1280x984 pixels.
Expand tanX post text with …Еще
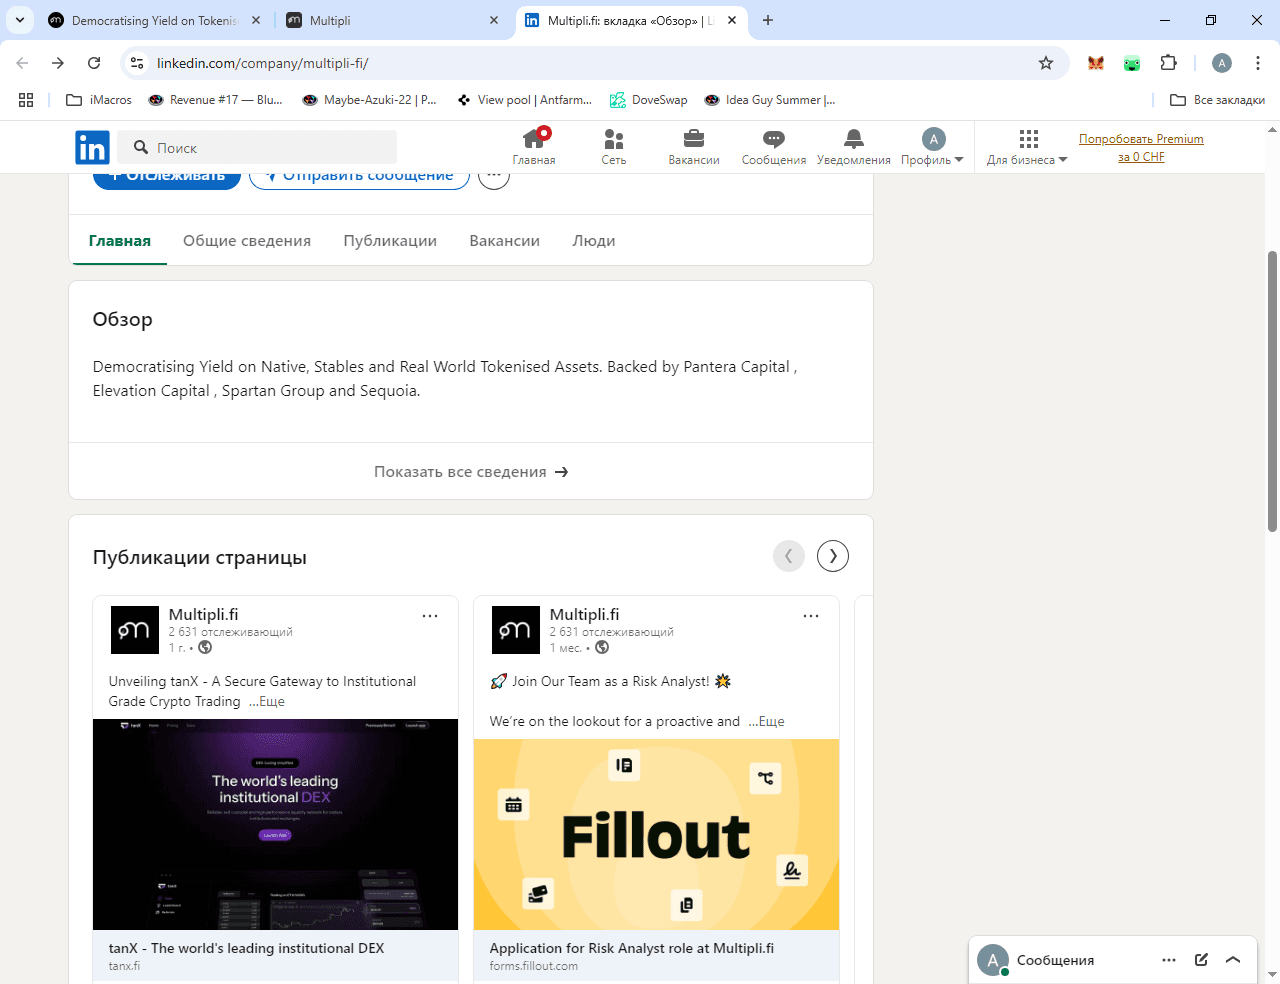coord(267,702)
